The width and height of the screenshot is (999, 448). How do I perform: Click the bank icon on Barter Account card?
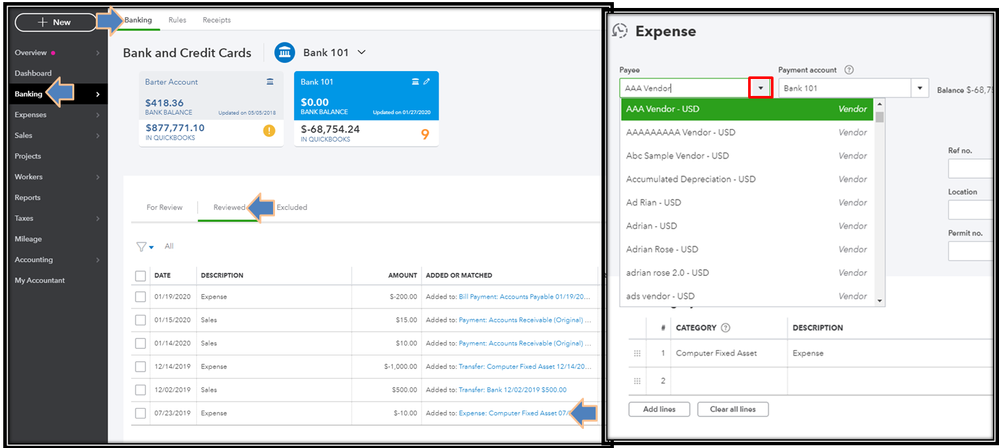(270, 82)
